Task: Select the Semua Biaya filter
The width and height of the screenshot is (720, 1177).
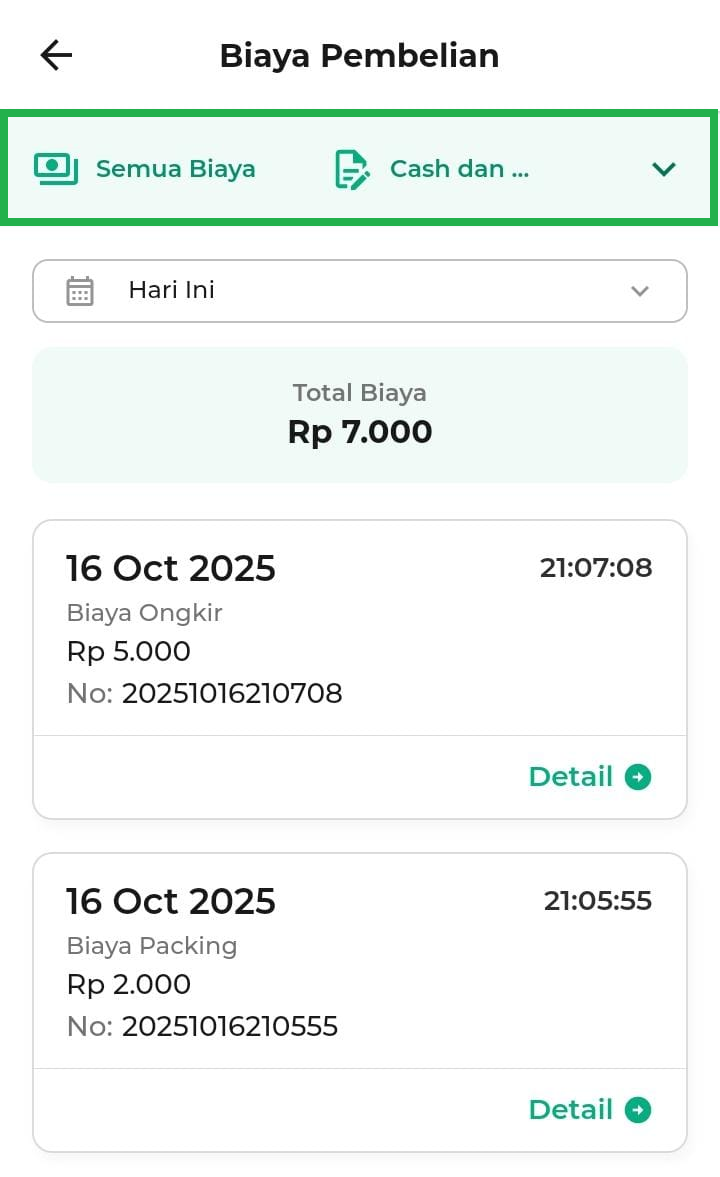Action: [x=175, y=169]
